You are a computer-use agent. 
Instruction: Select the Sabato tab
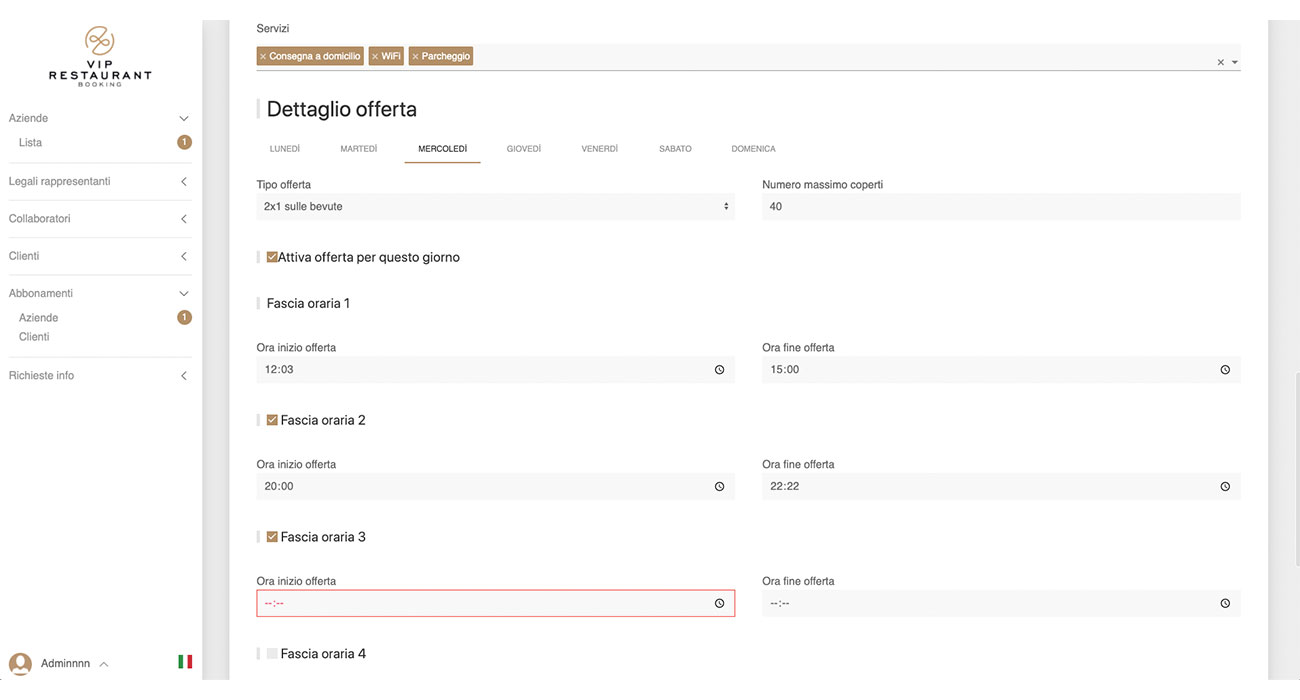pos(675,149)
